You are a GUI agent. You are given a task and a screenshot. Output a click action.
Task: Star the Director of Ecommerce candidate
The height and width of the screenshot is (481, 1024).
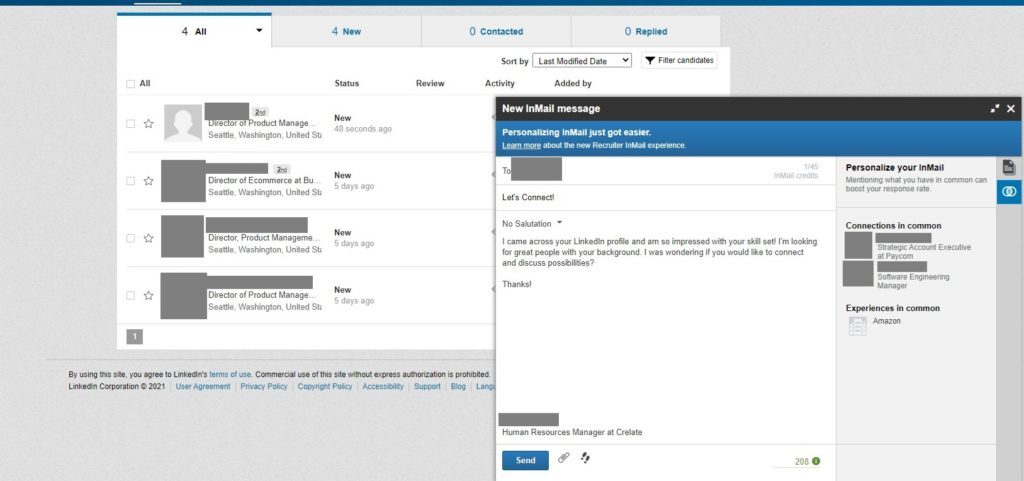click(148, 181)
